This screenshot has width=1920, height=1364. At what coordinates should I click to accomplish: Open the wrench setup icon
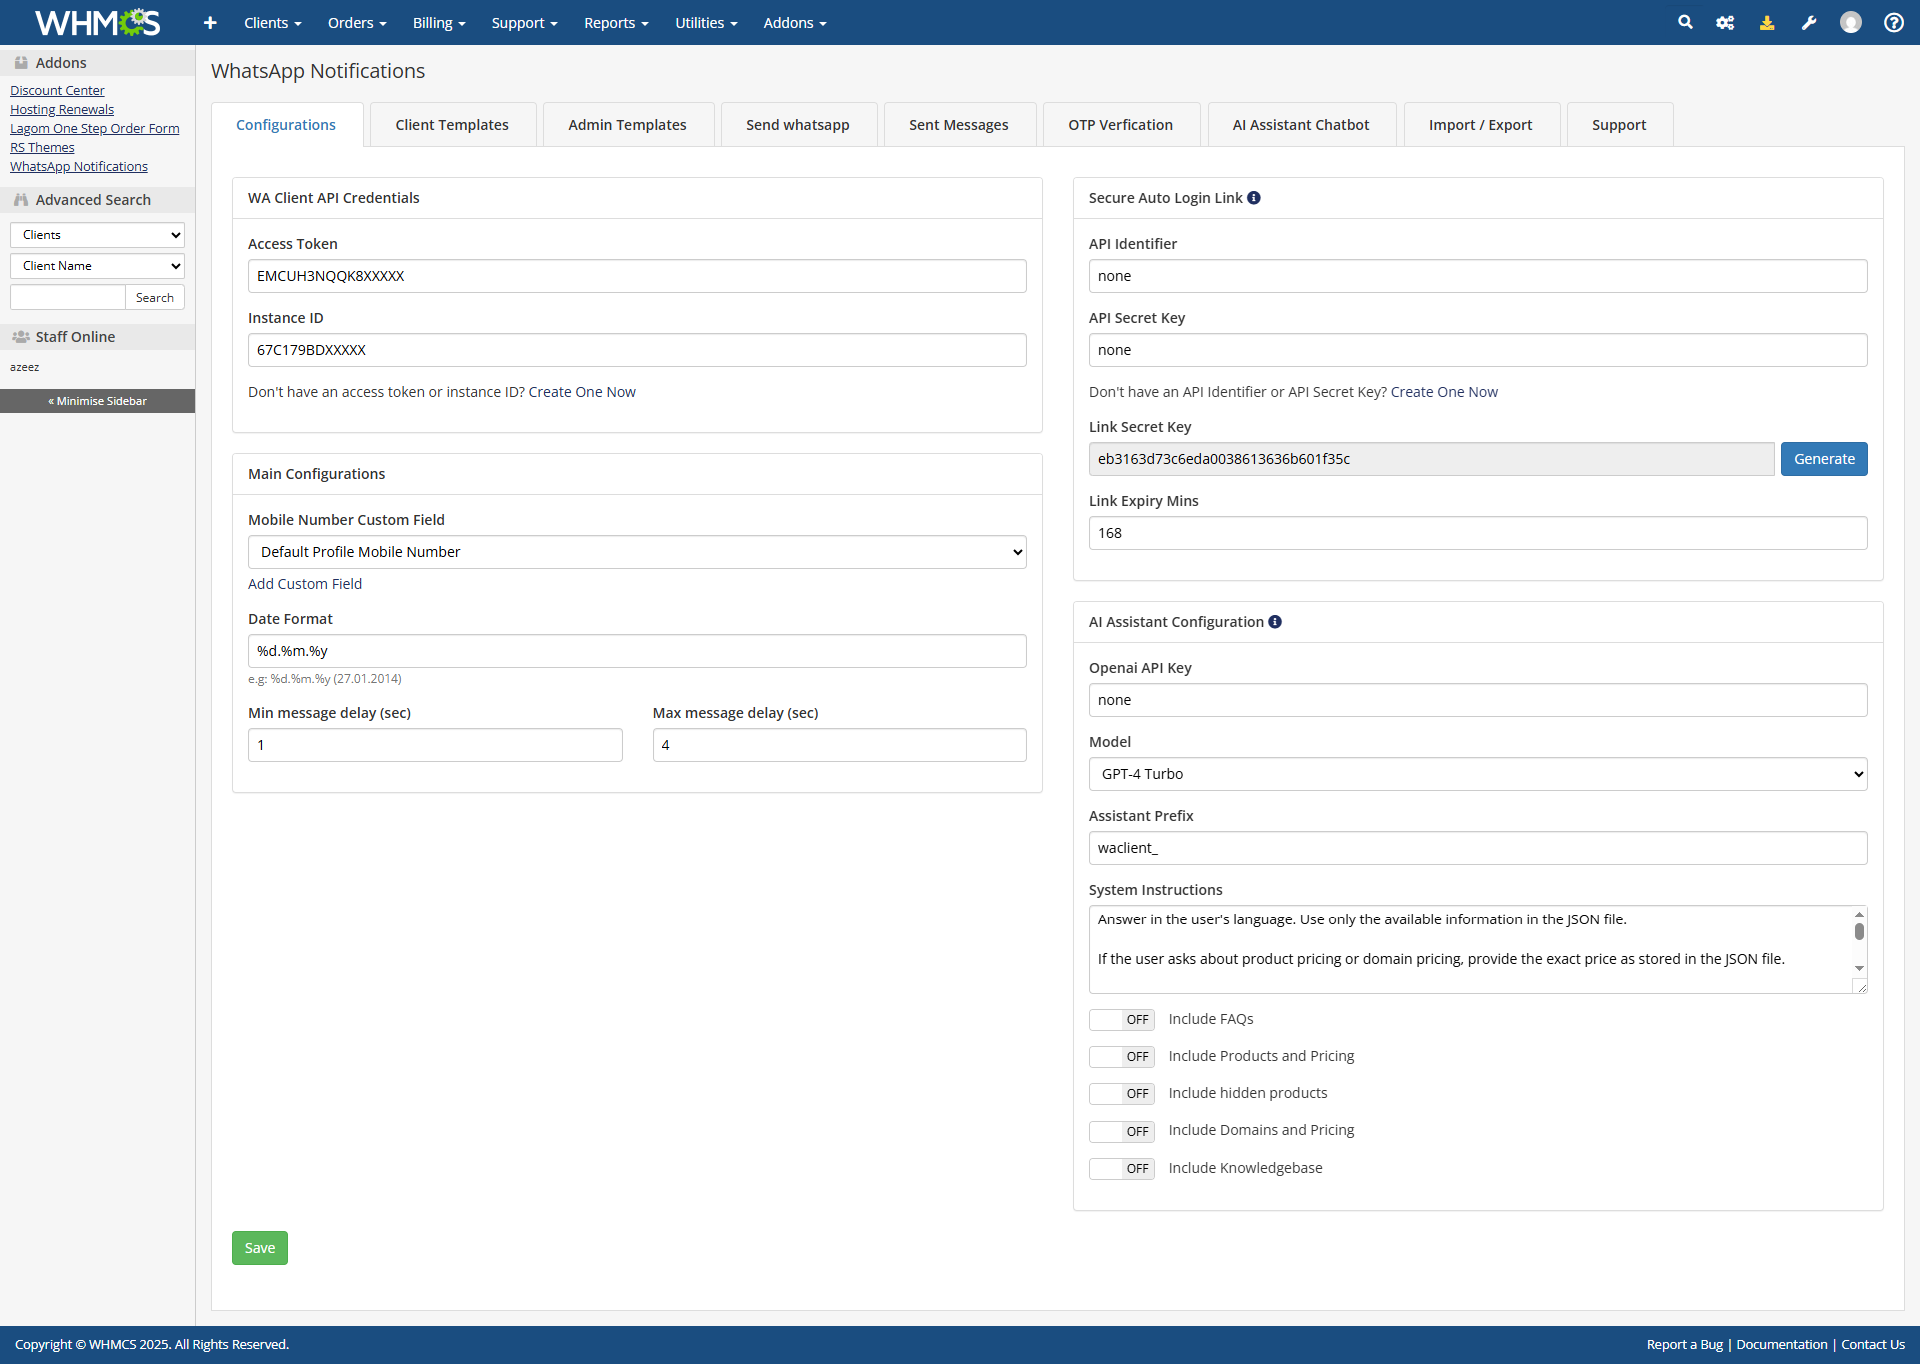[1809, 22]
